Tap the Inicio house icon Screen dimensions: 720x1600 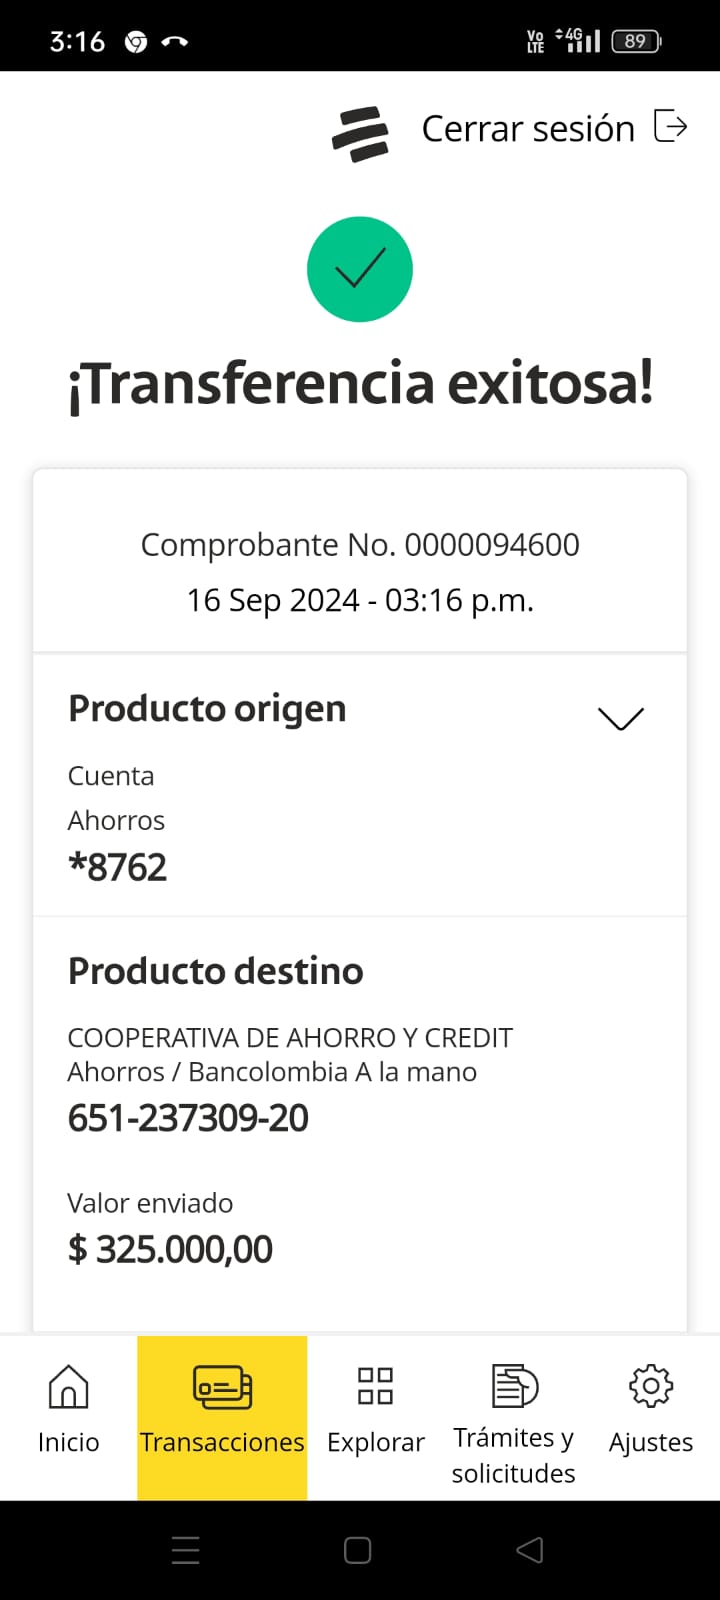(x=68, y=1387)
